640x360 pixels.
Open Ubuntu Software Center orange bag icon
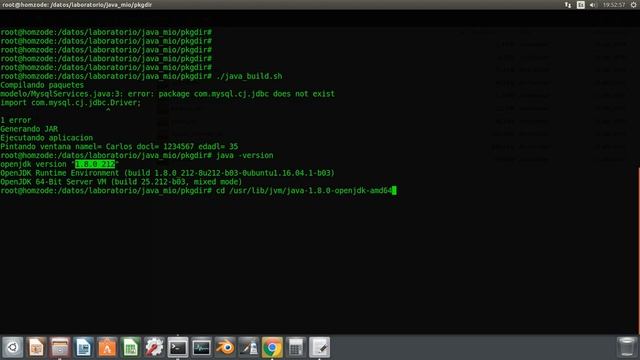(107, 347)
